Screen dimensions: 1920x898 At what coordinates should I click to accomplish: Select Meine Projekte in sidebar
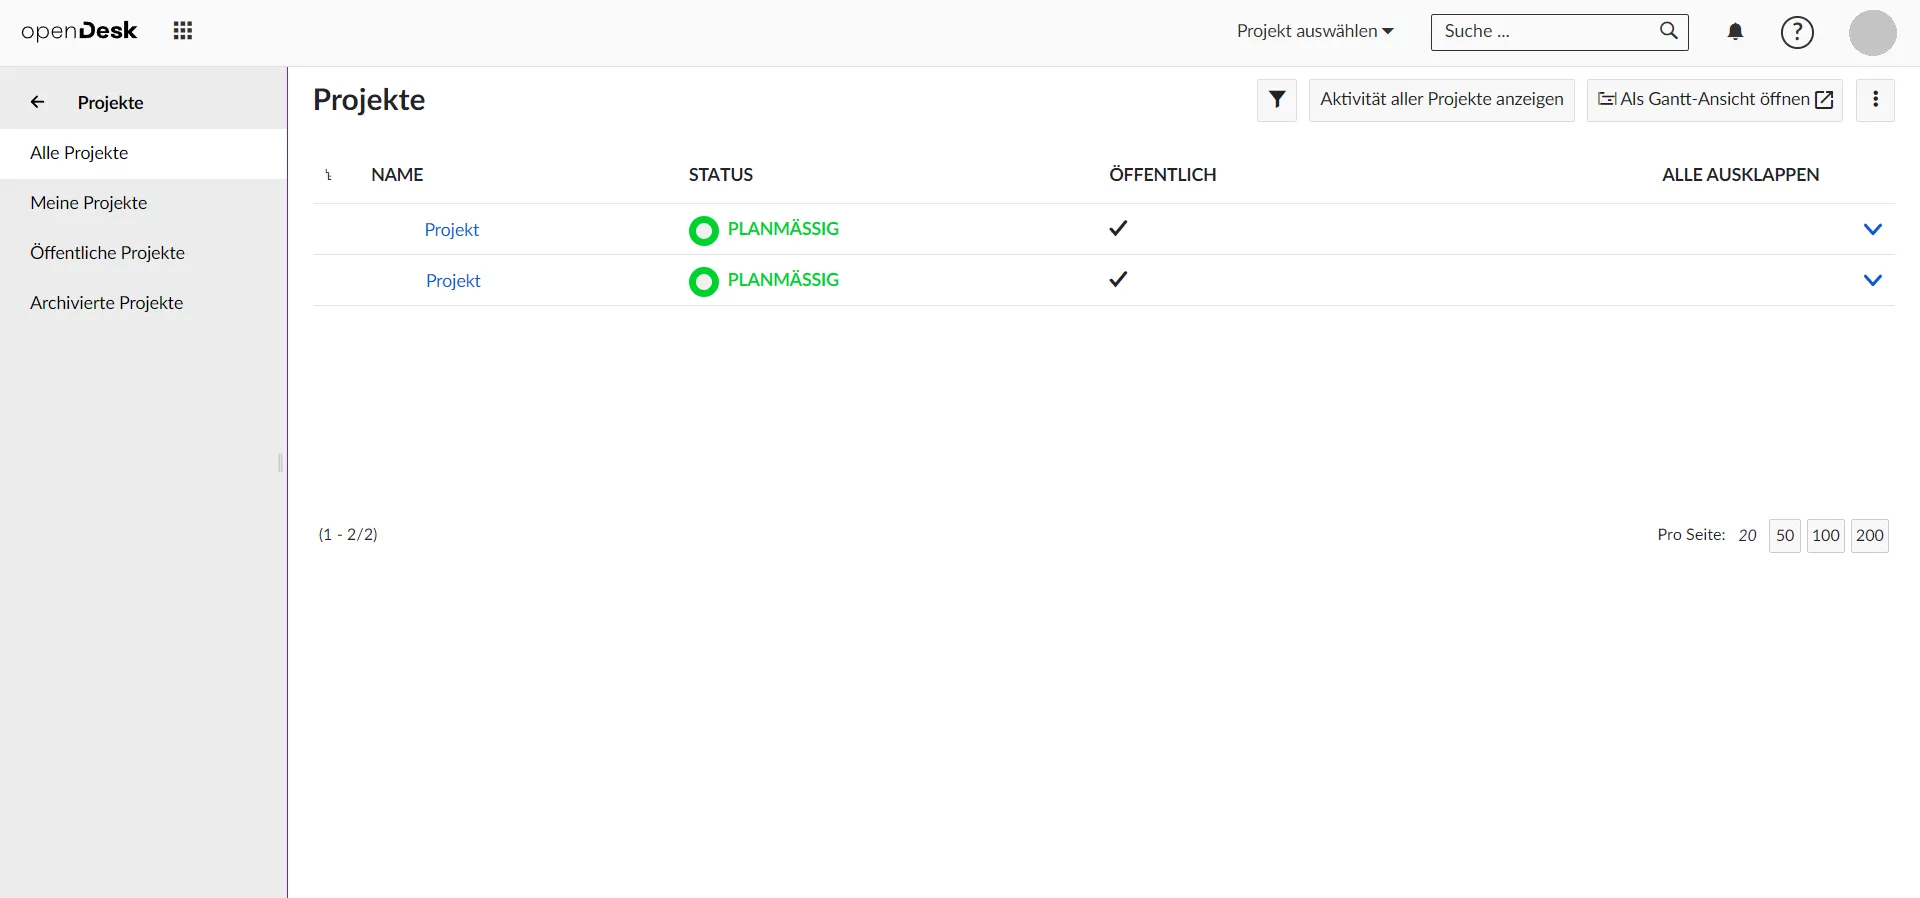pyautogui.click(x=89, y=203)
